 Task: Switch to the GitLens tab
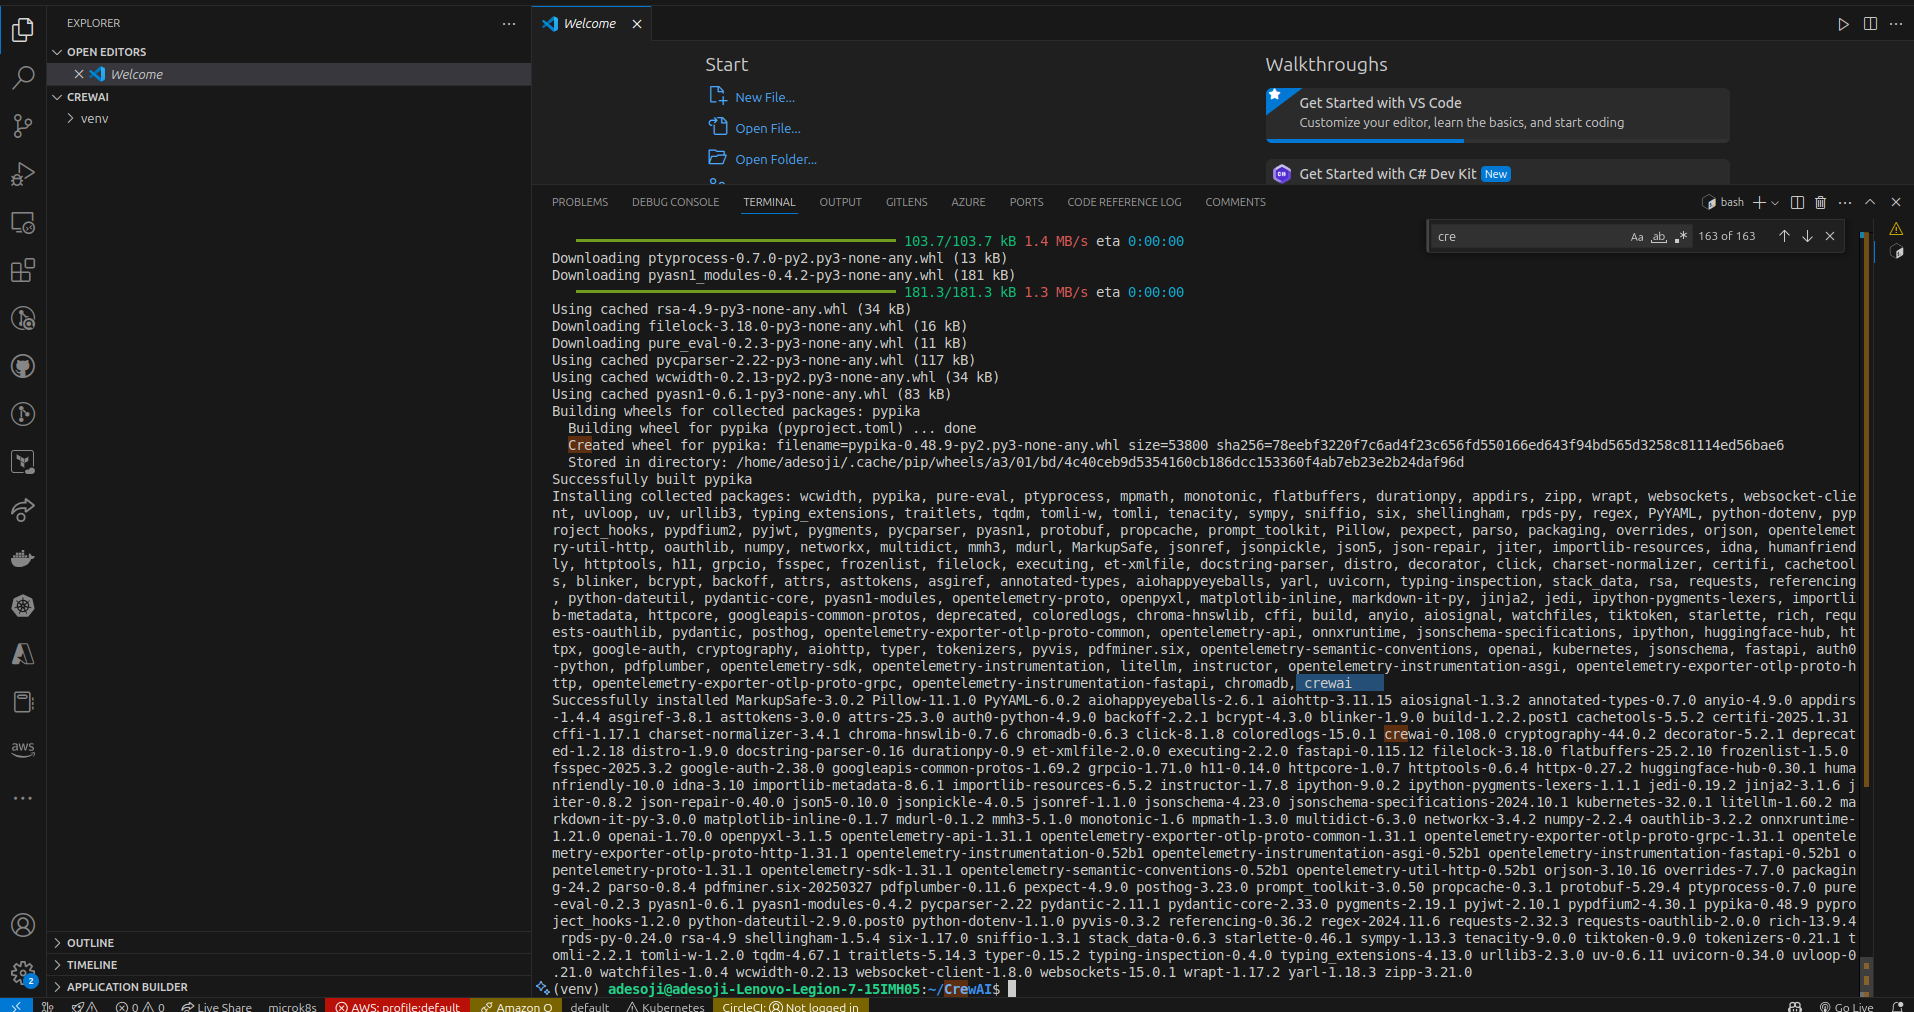click(x=906, y=202)
